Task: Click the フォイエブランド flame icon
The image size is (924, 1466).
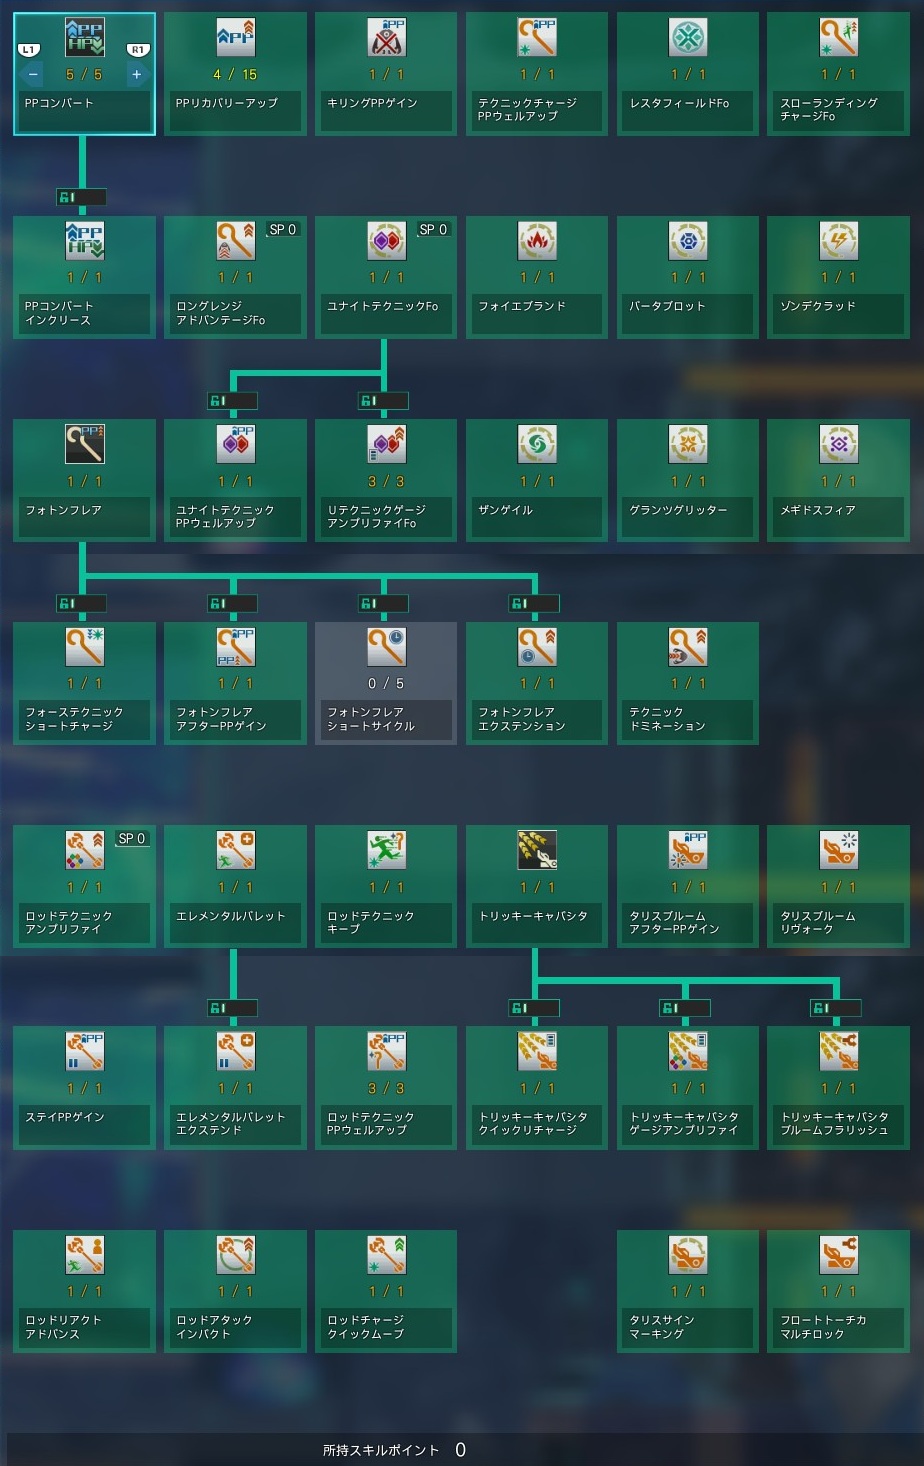Action: [537, 241]
